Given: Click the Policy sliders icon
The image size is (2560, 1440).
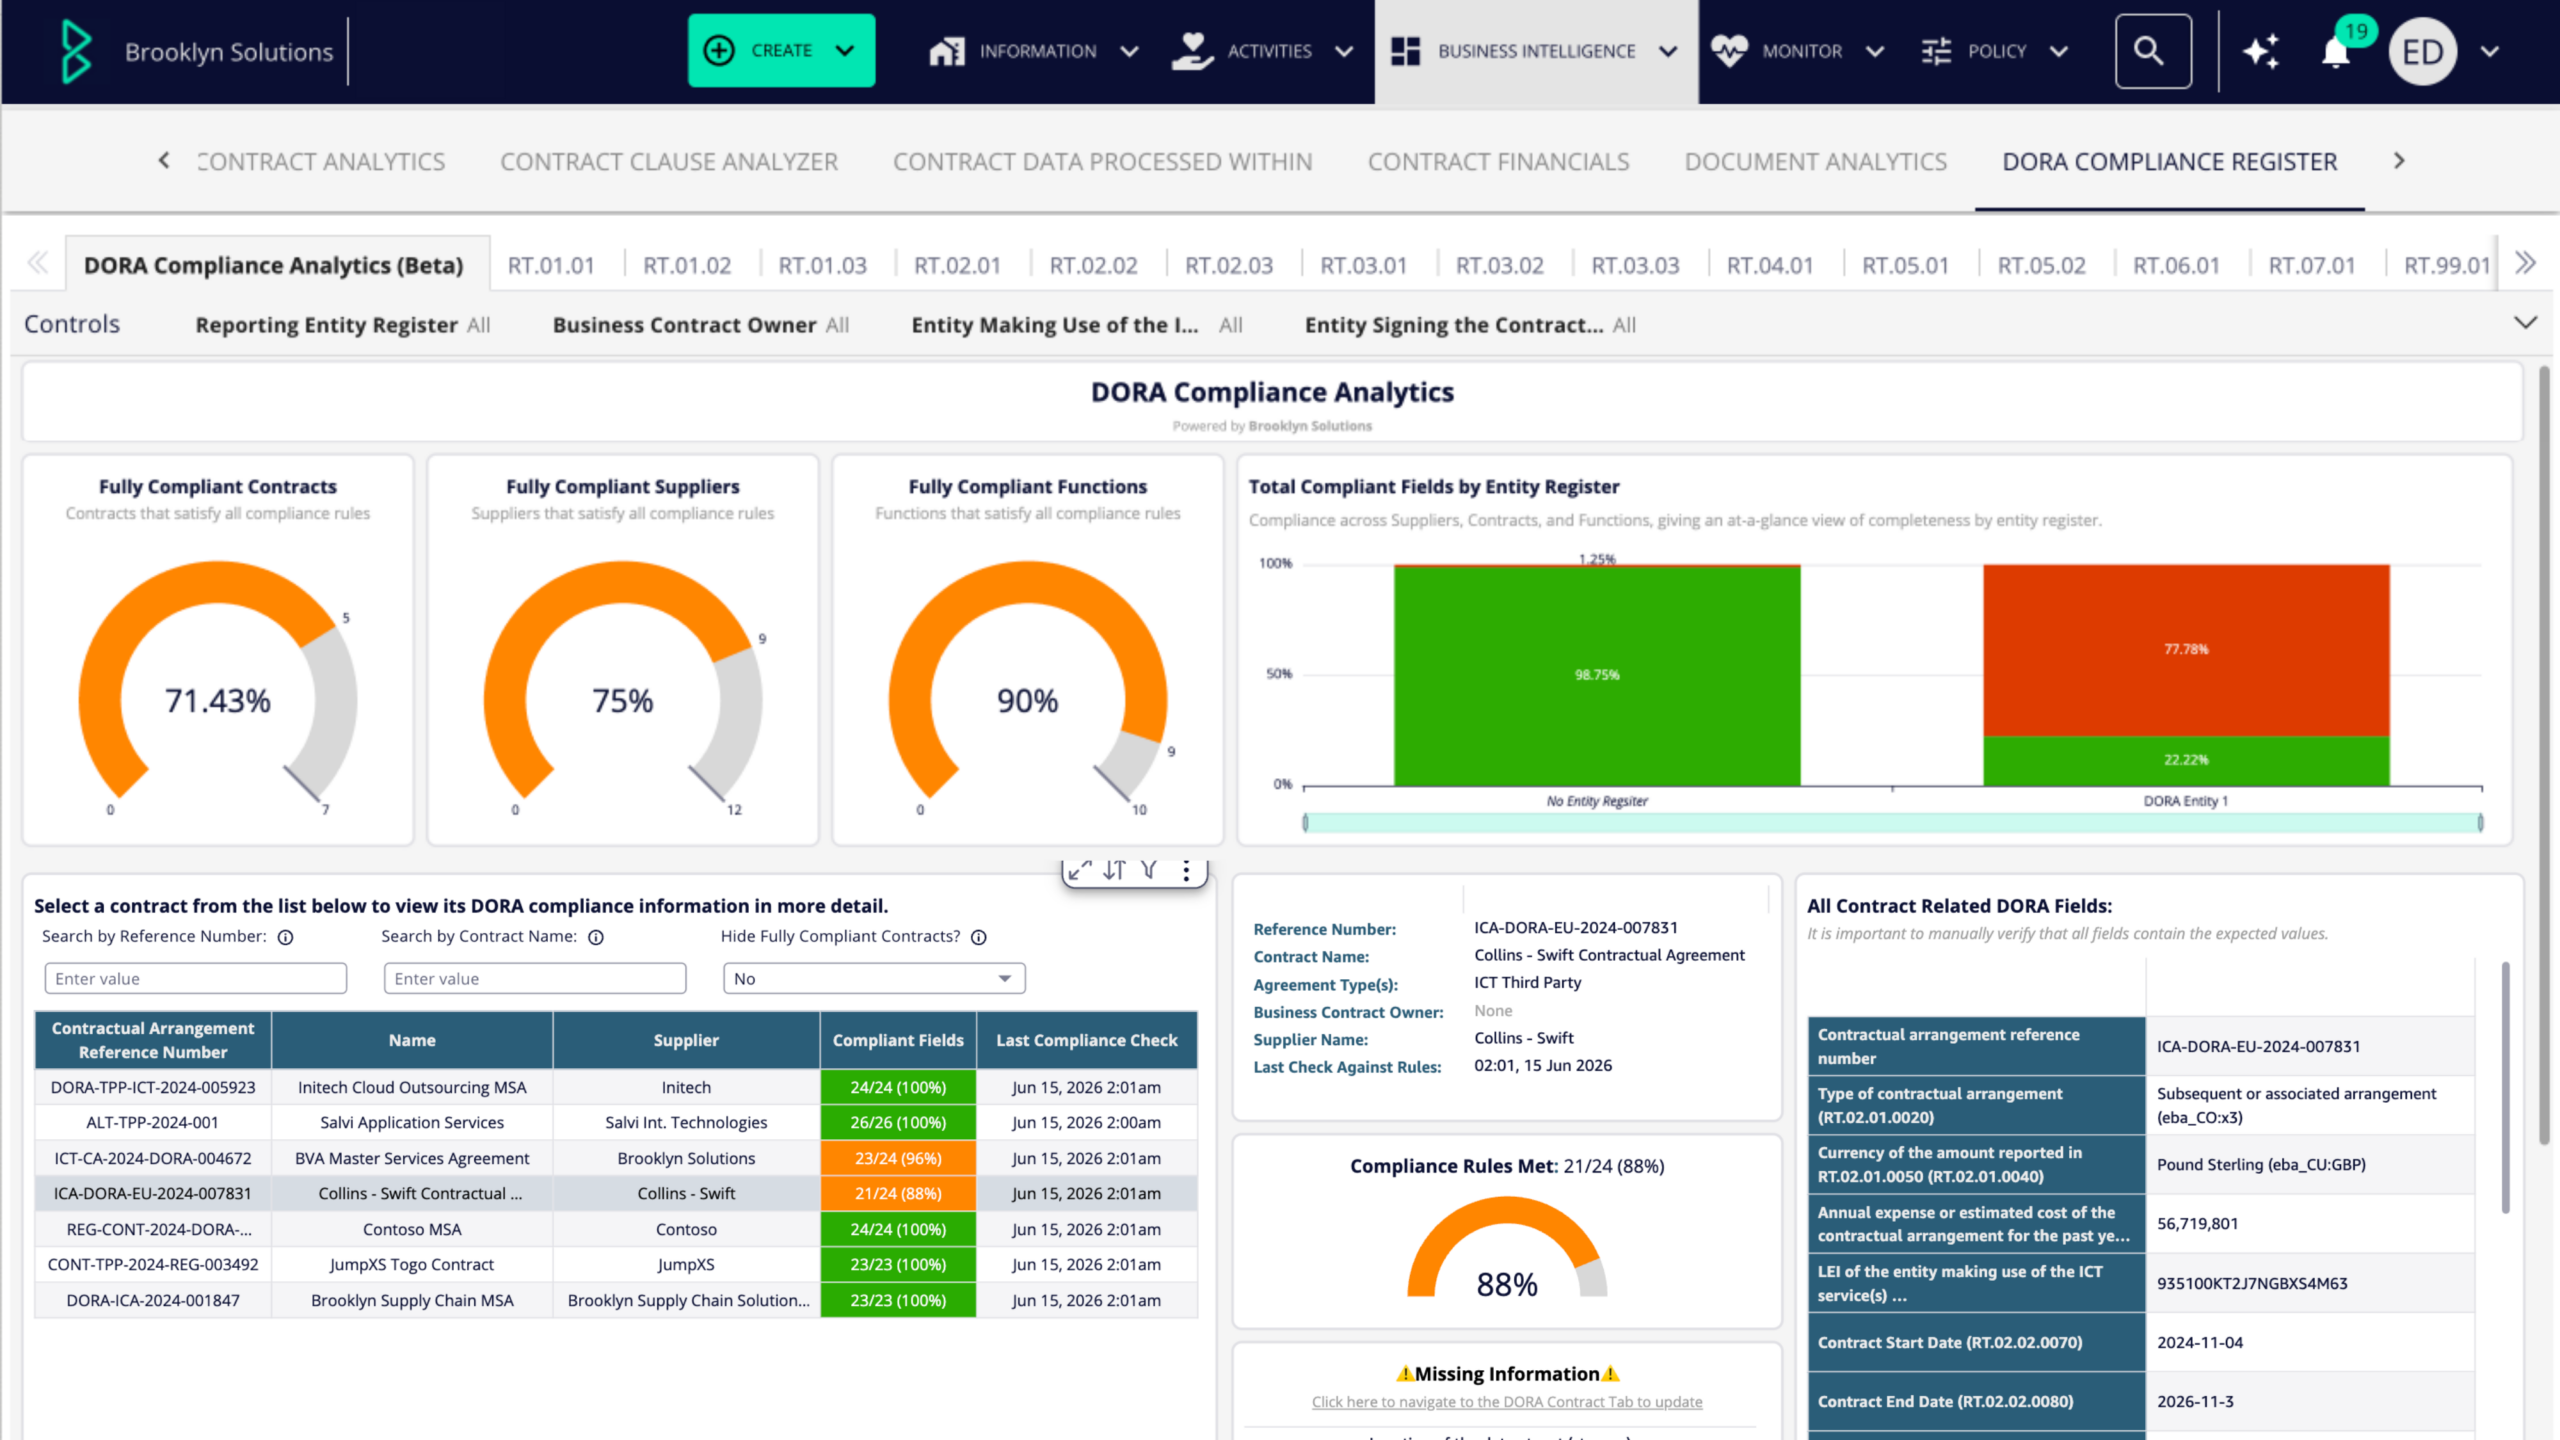Looking at the screenshot, I should click(x=1936, y=51).
